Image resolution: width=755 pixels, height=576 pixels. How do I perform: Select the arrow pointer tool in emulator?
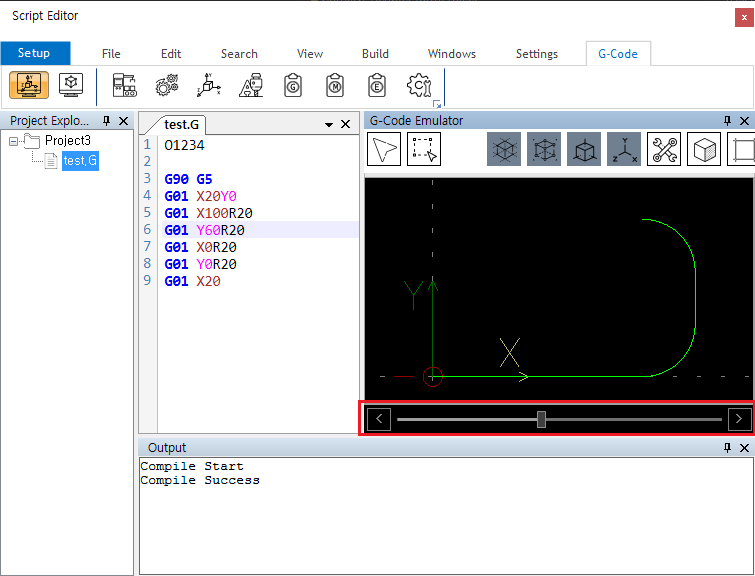click(384, 150)
